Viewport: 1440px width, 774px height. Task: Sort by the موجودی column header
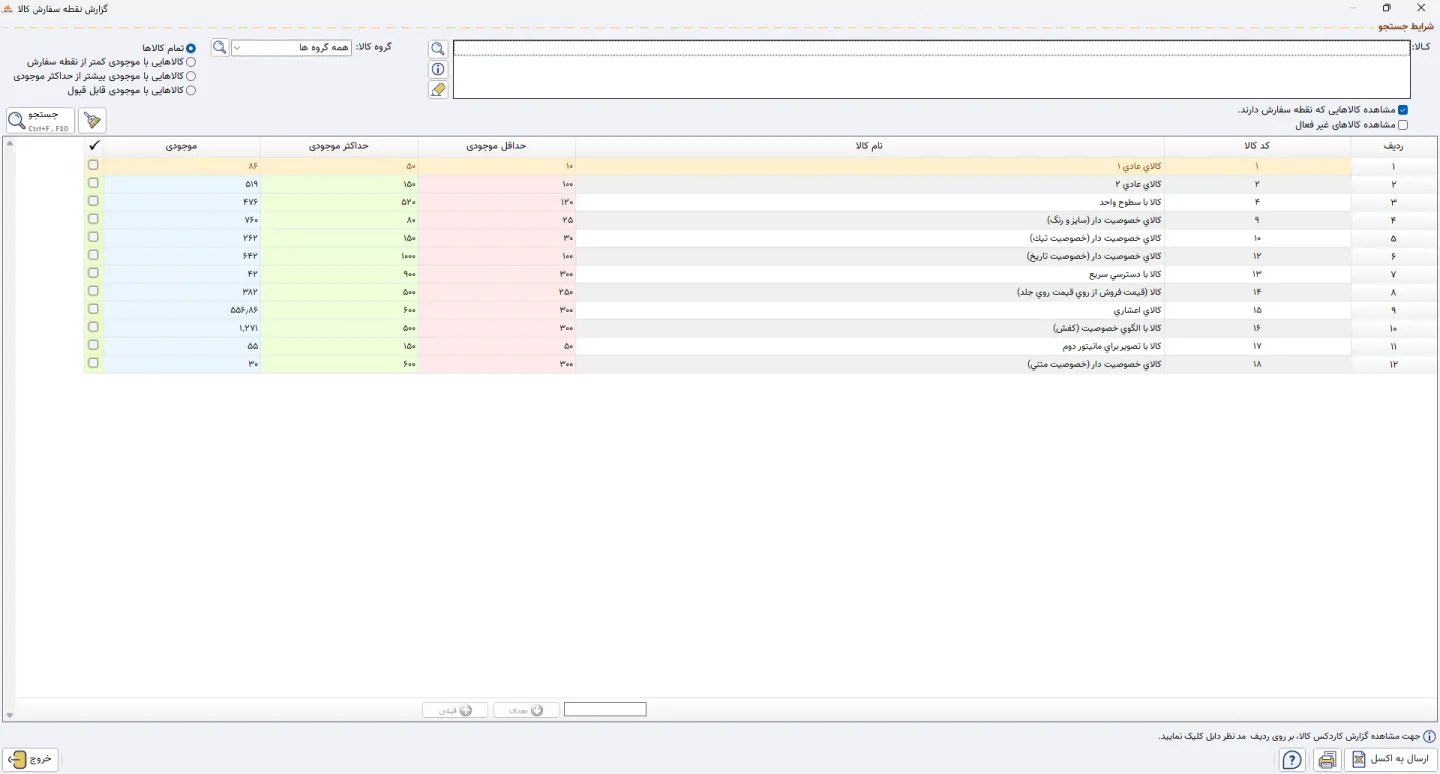(182, 146)
